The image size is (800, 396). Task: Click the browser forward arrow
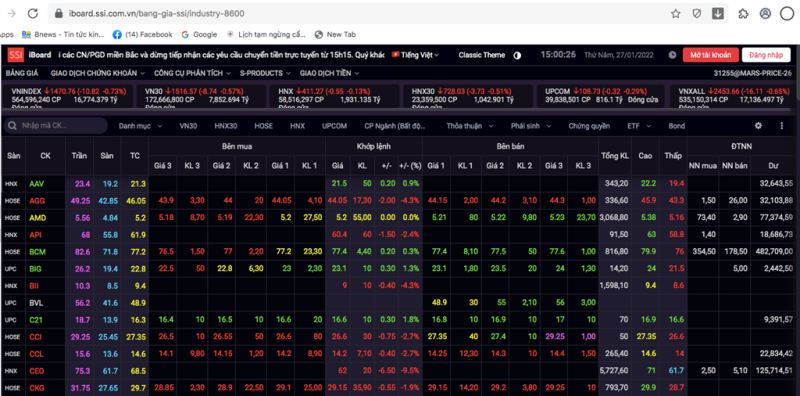11,14
